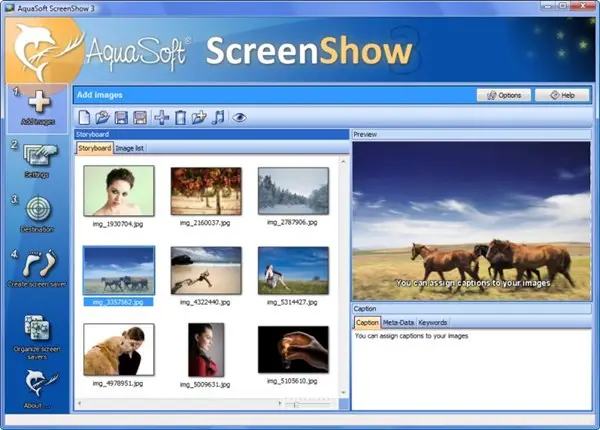Select beach thumbnail img_4322440.jpg
Viewport: 600px width, 430px height.
click(x=206, y=270)
